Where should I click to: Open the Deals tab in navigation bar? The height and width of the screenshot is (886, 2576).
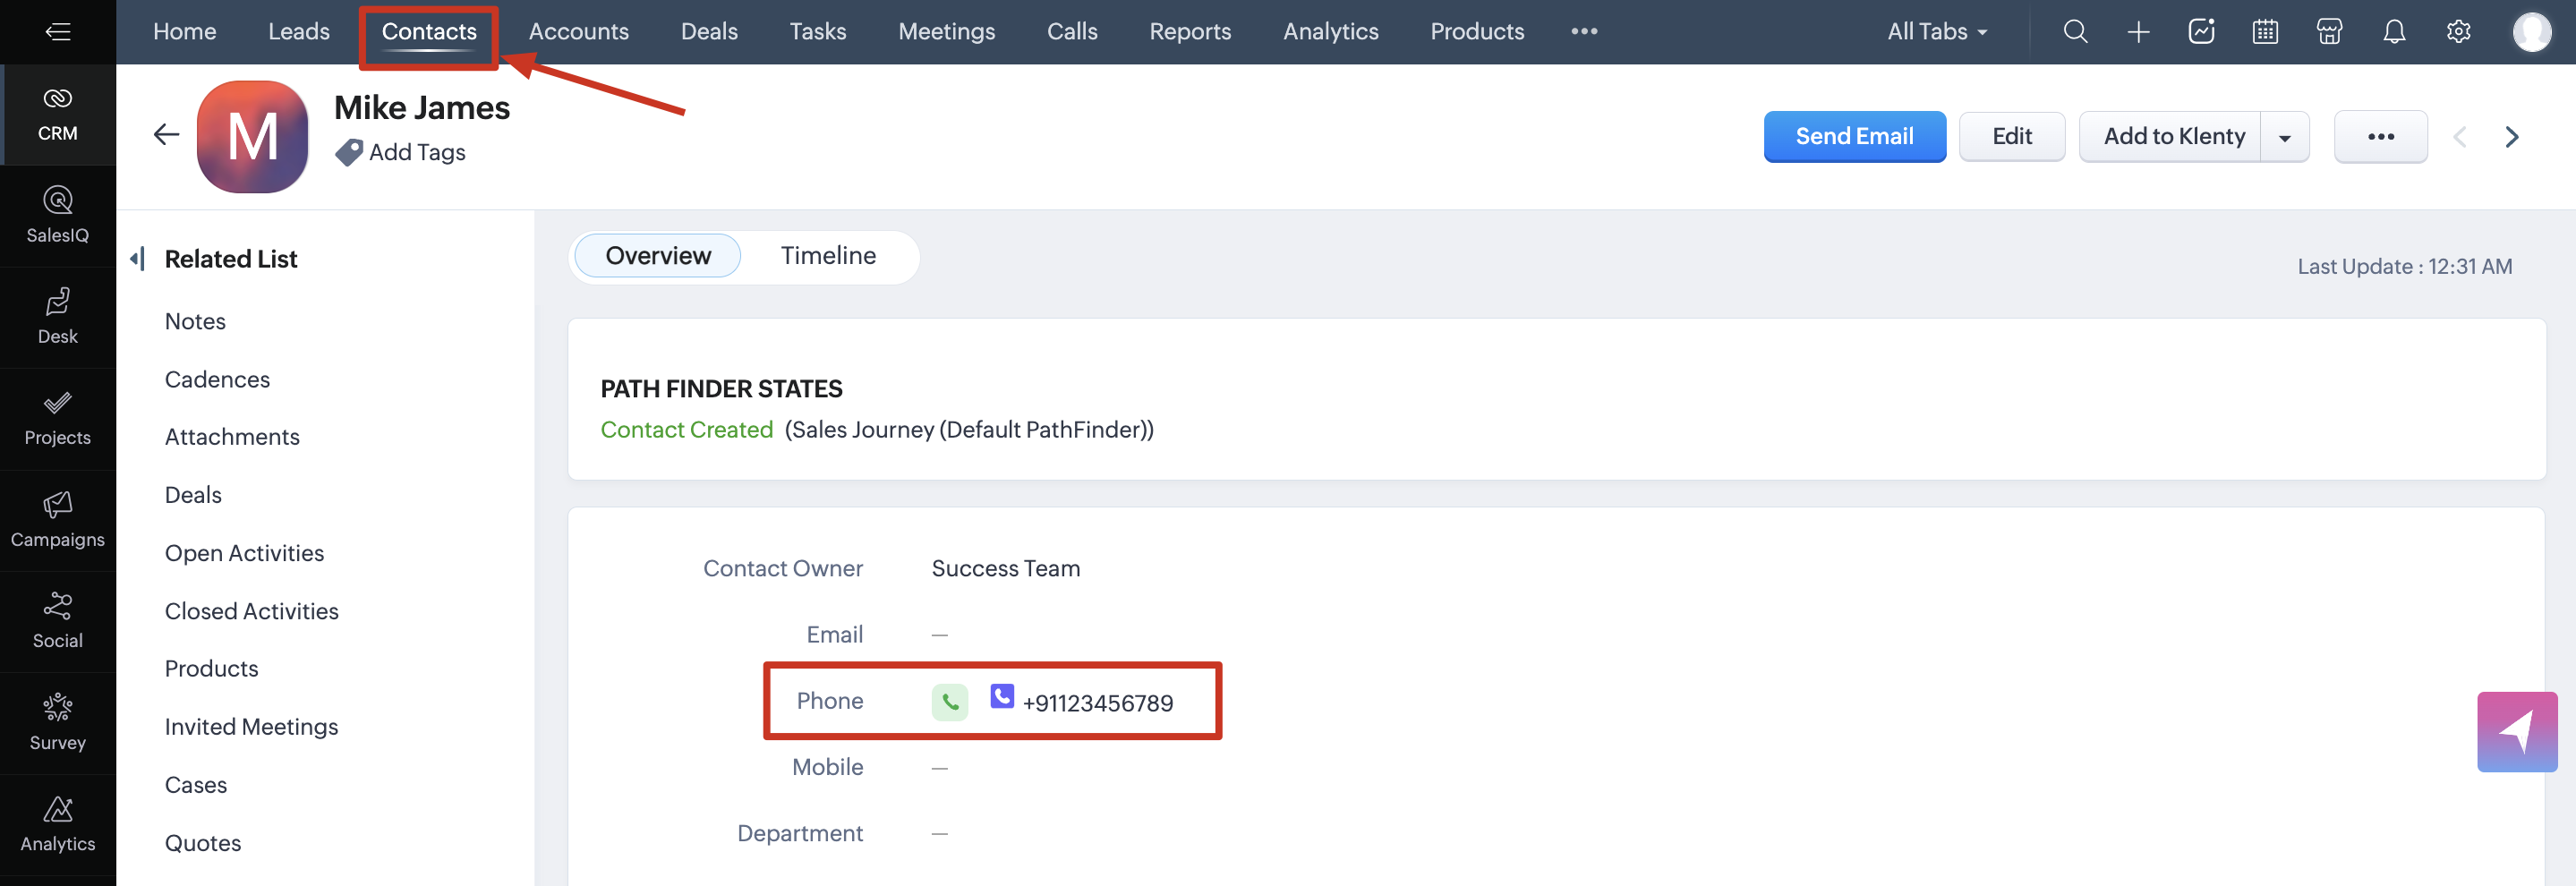pyautogui.click(x=709, y=32)
